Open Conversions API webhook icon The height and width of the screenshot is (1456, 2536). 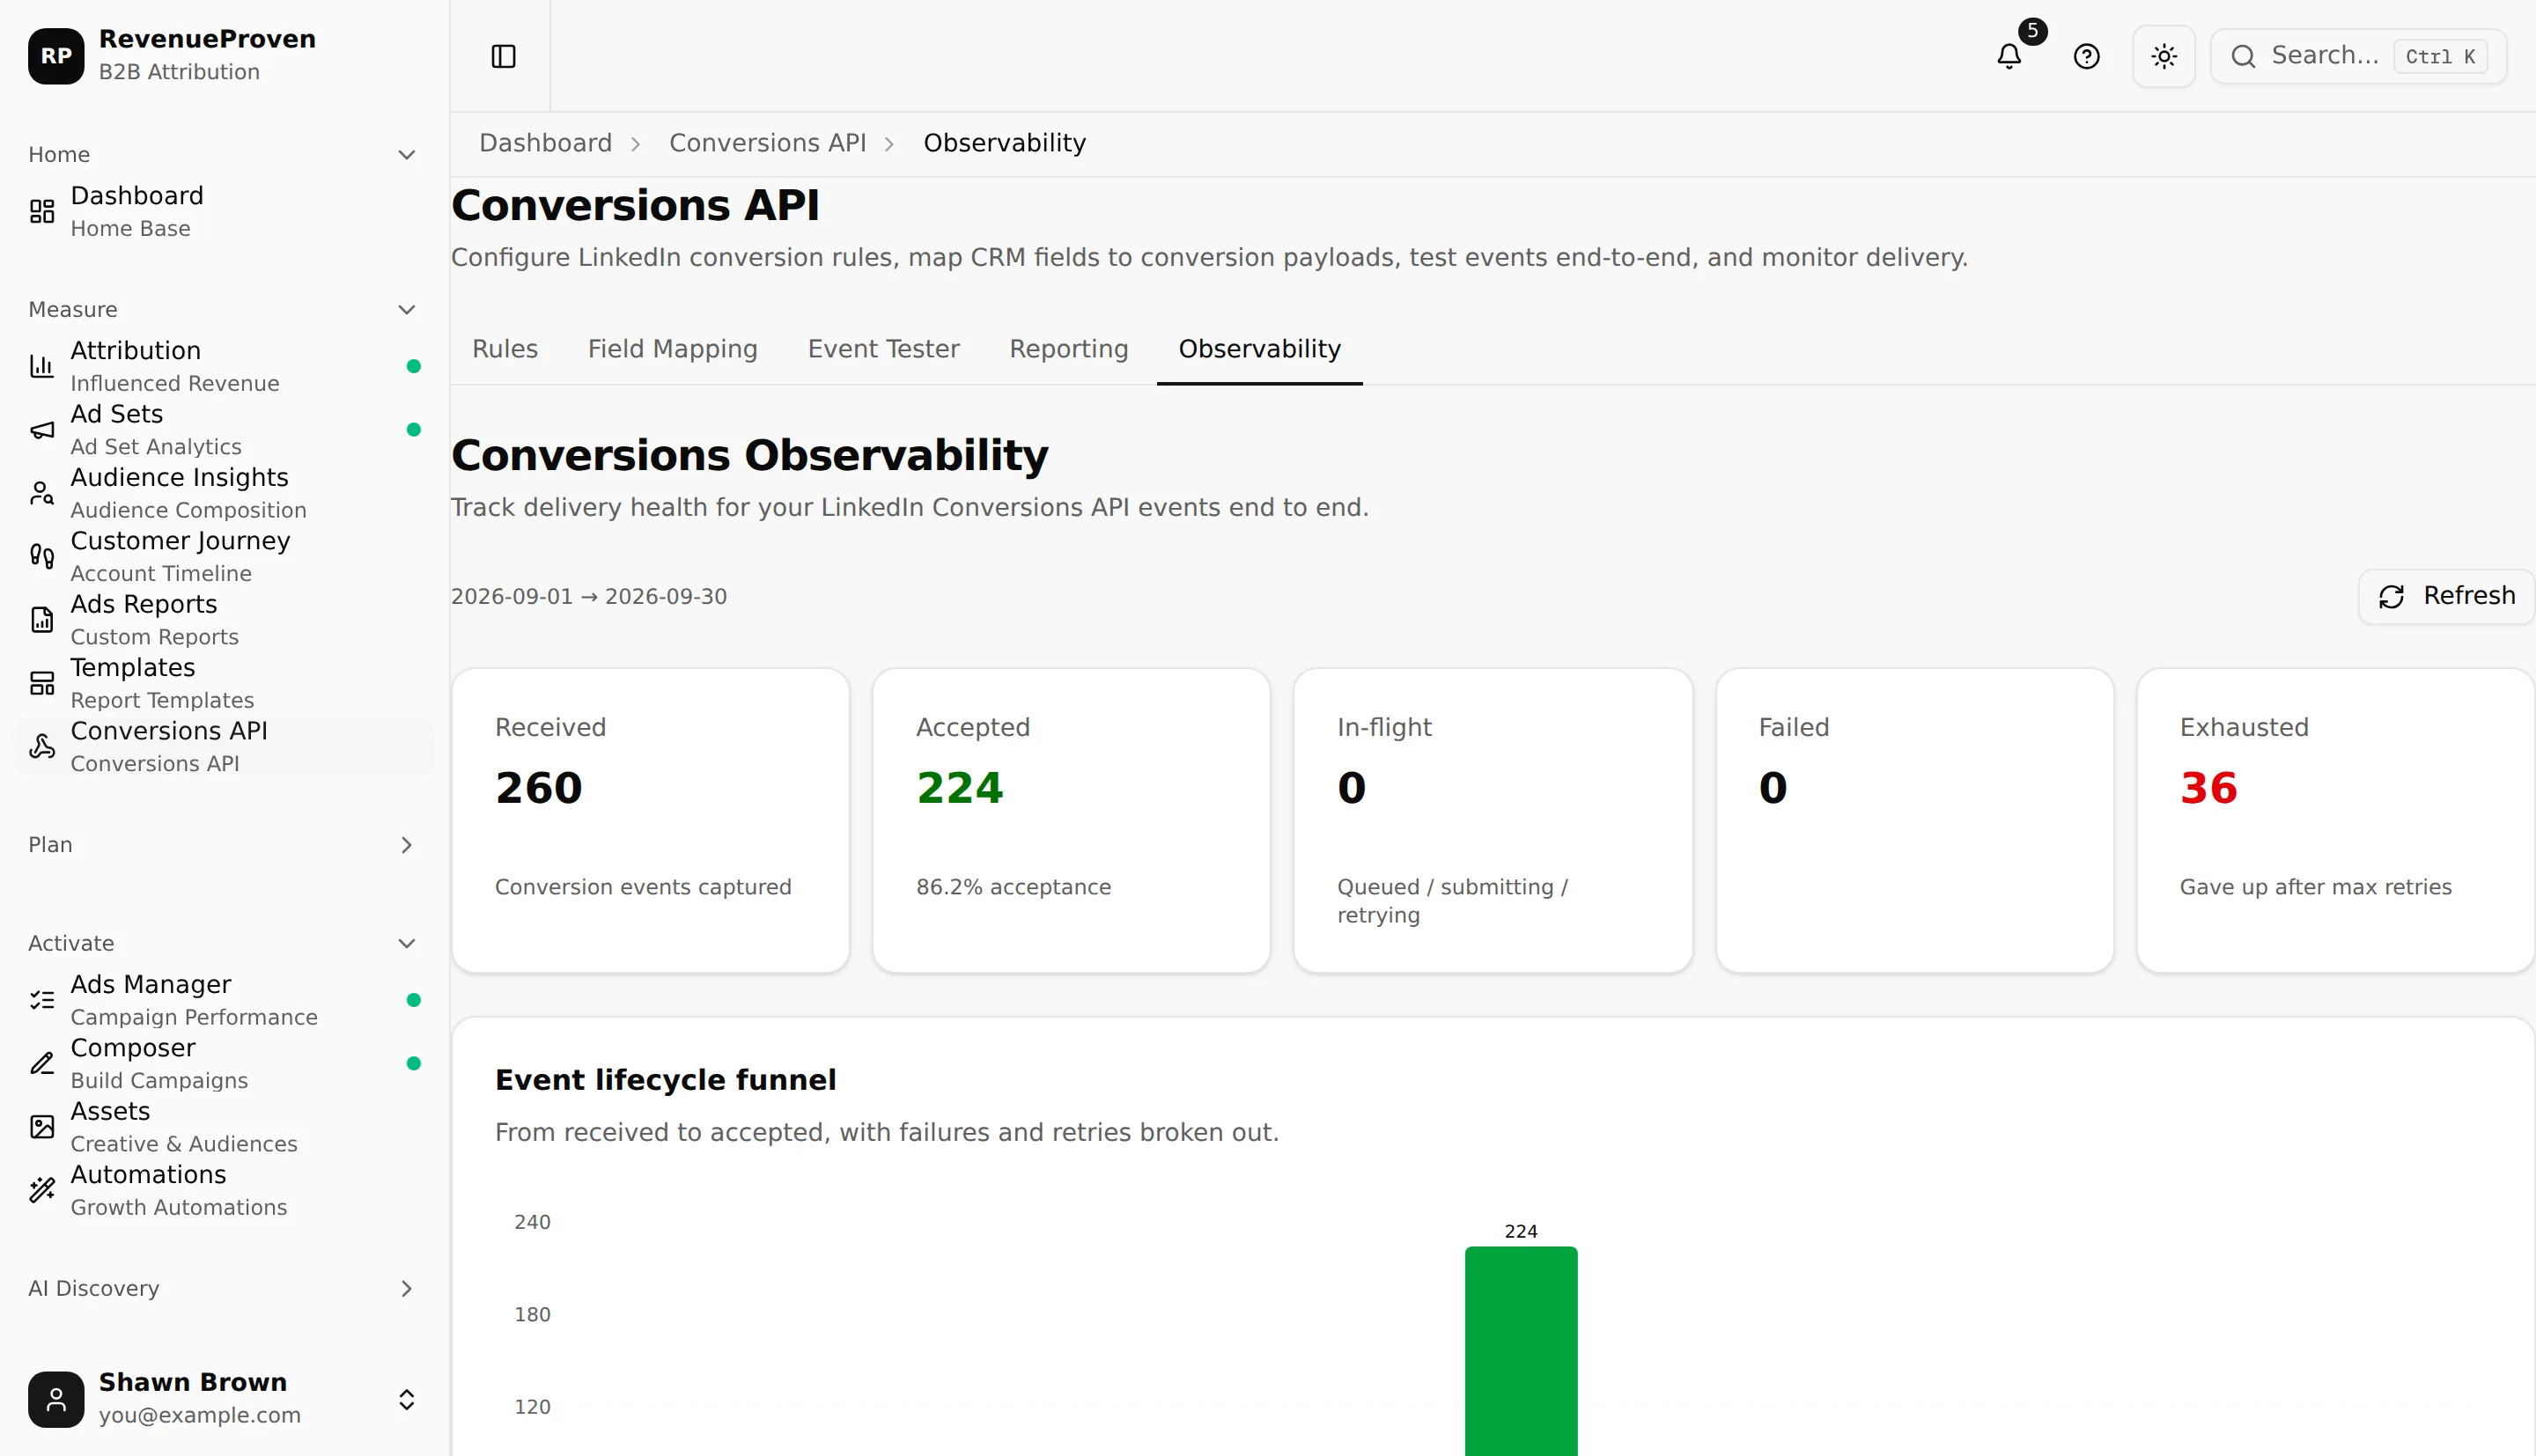pos(42,746)
